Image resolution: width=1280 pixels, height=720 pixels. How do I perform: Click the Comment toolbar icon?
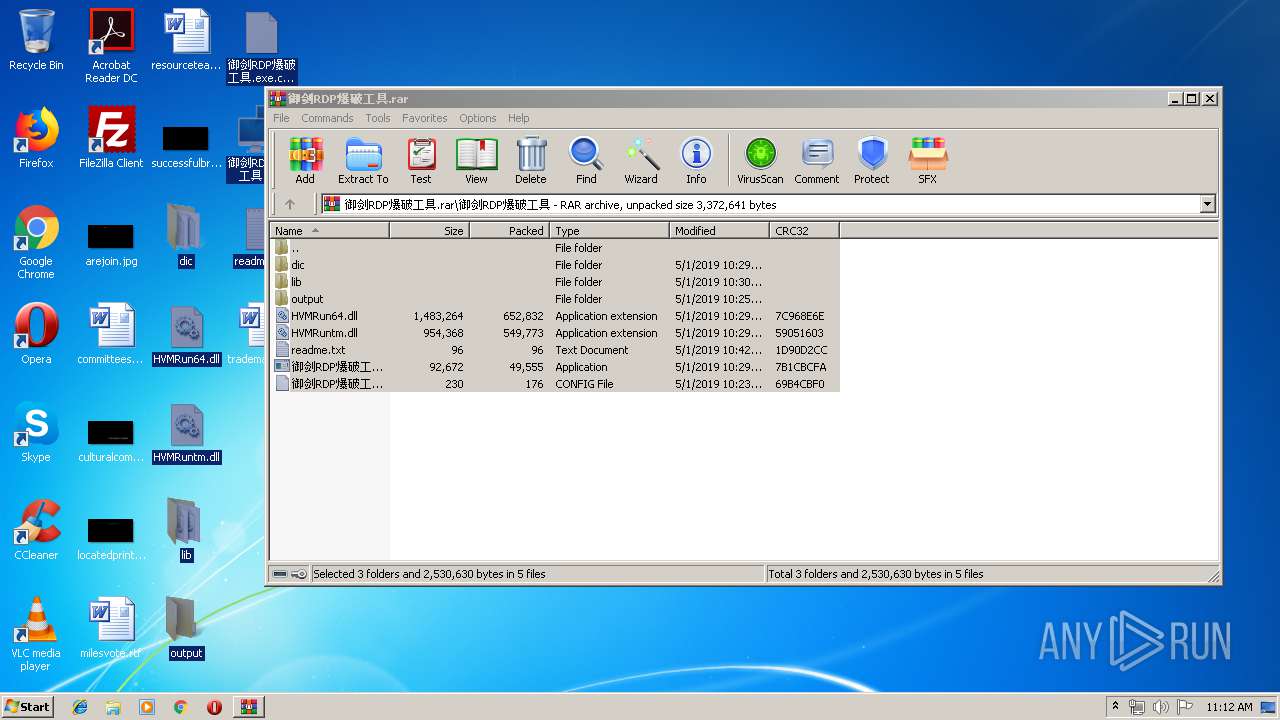(x=817, y=161)
